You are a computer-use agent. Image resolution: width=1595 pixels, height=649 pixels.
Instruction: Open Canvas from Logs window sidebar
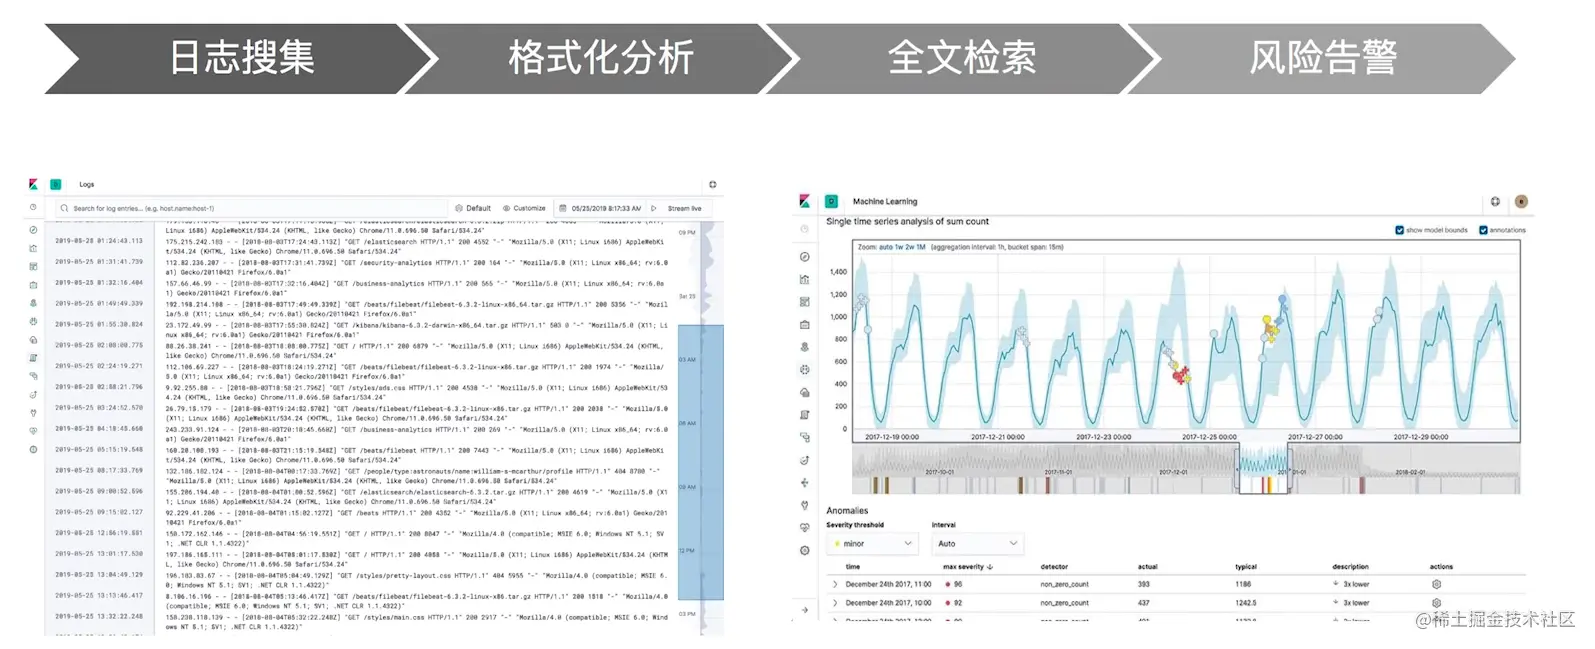[x=33, y=285]
